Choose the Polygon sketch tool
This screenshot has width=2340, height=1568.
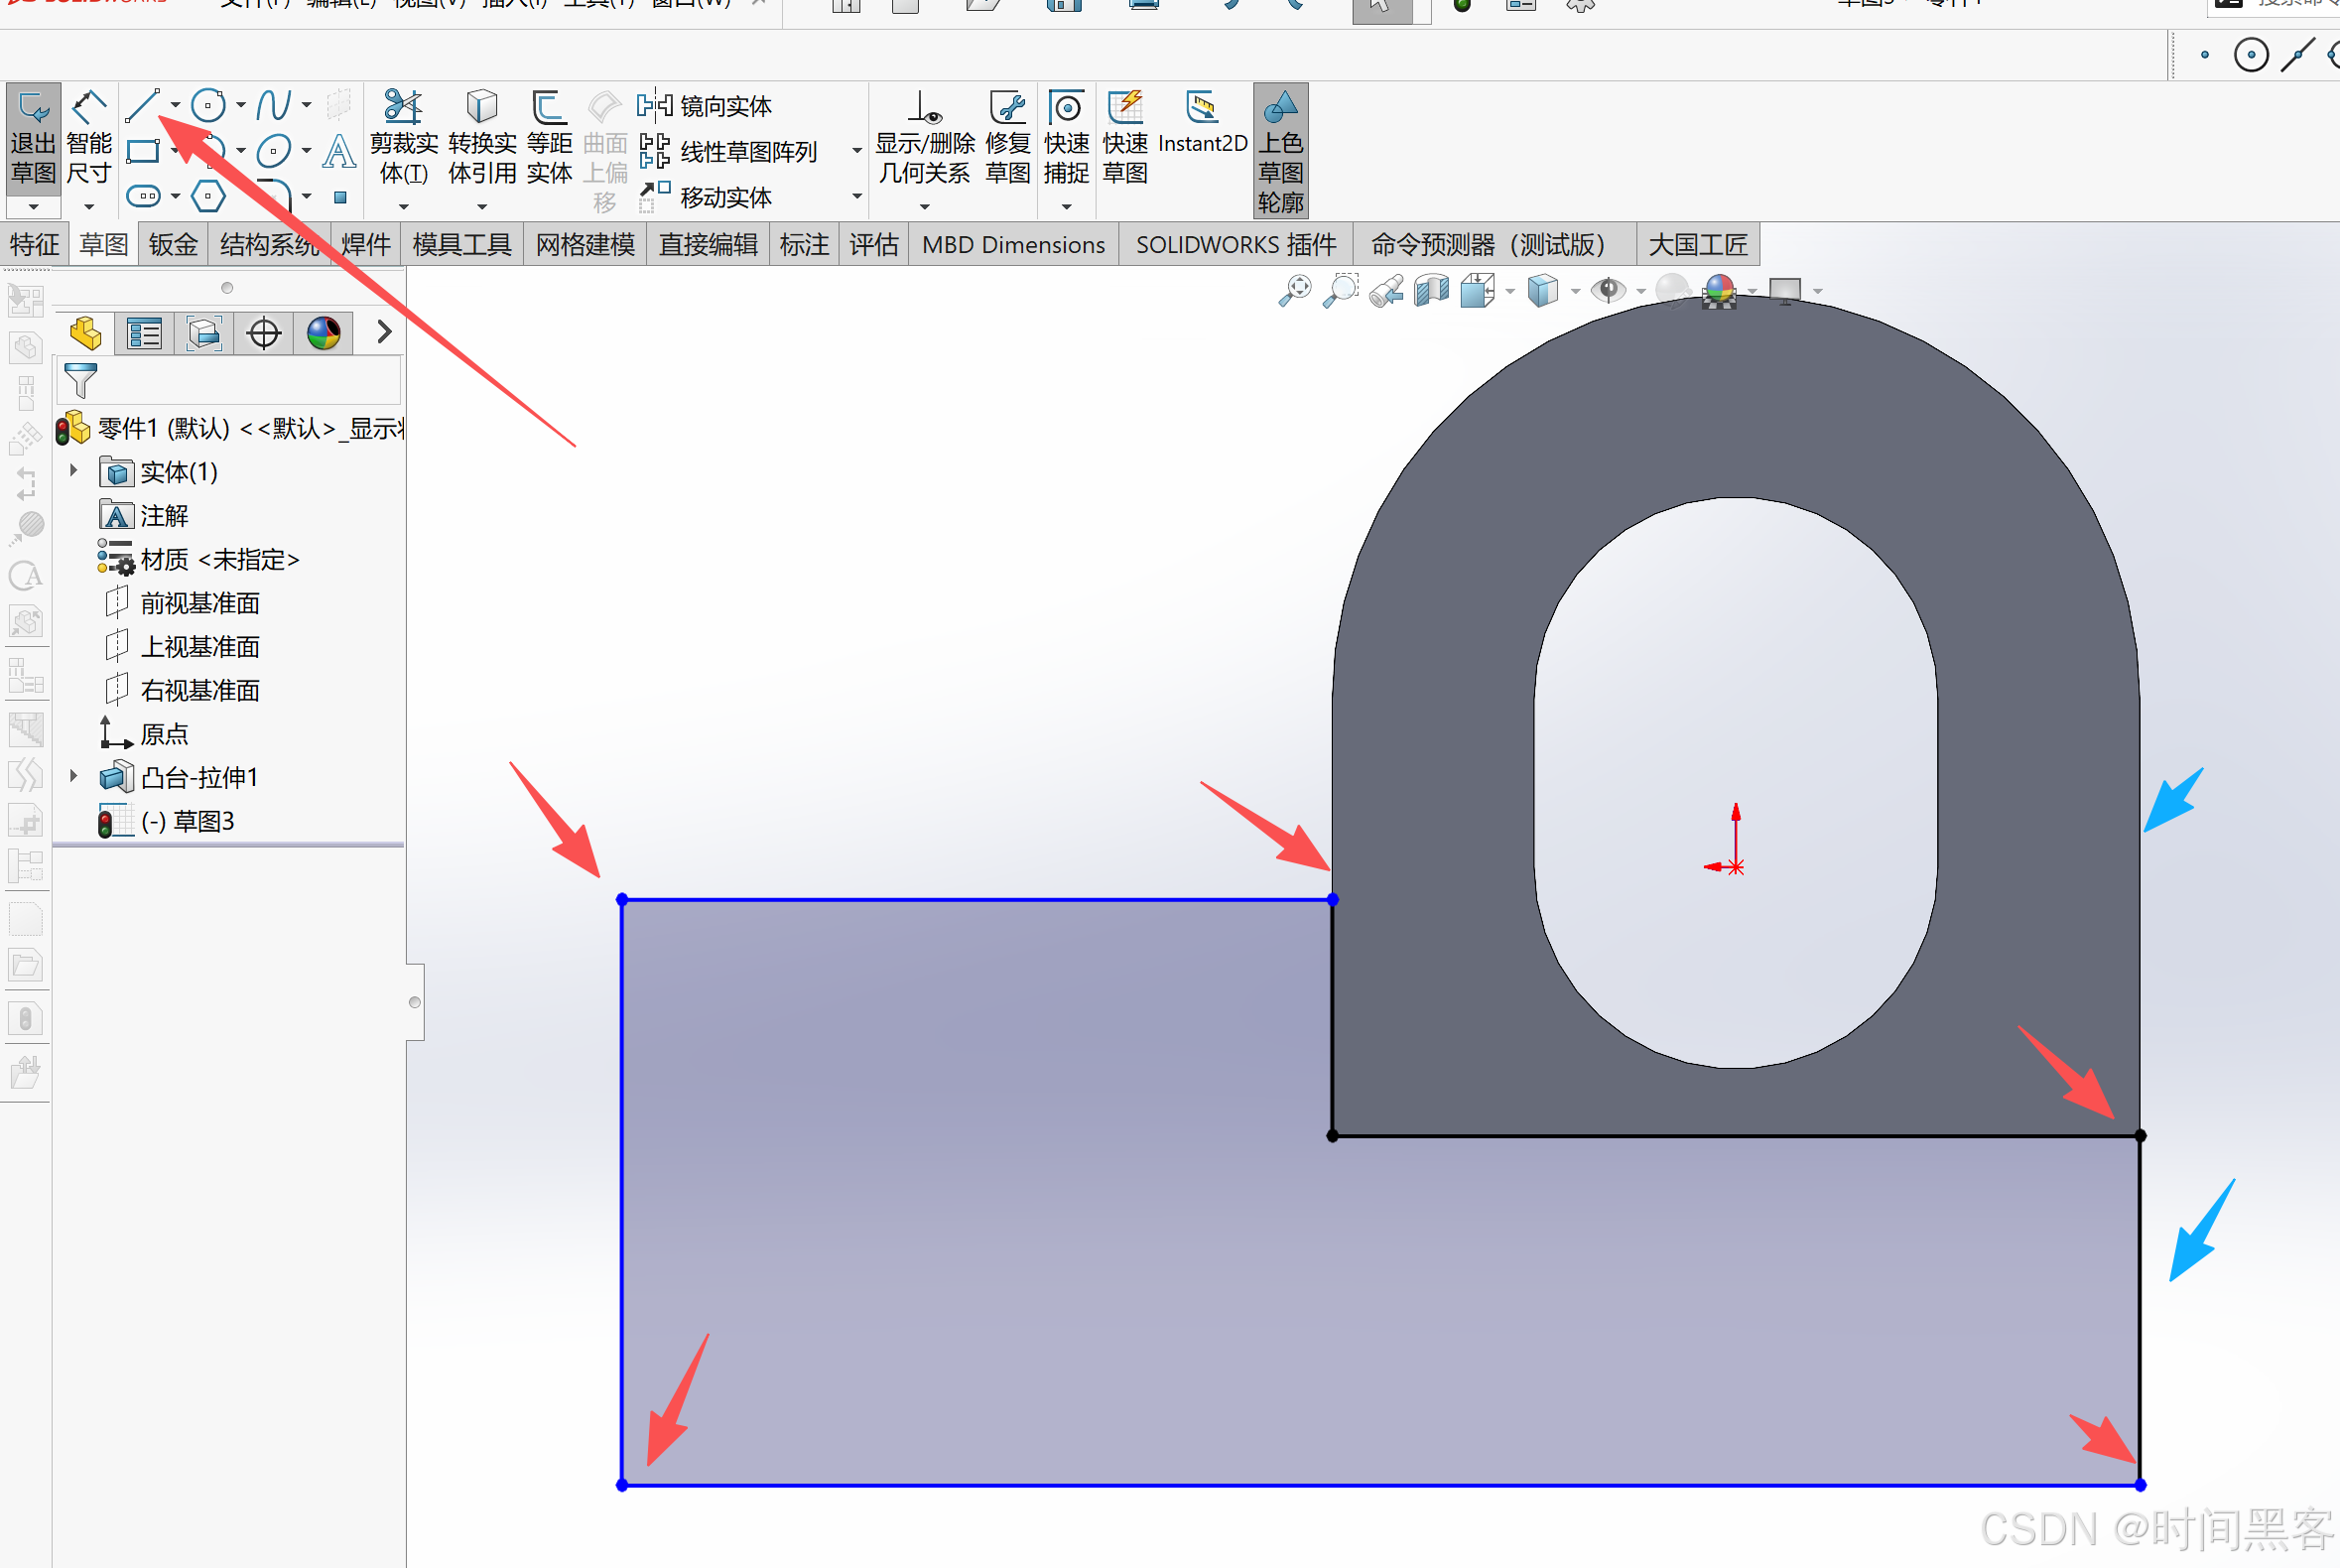click(207, 196)
